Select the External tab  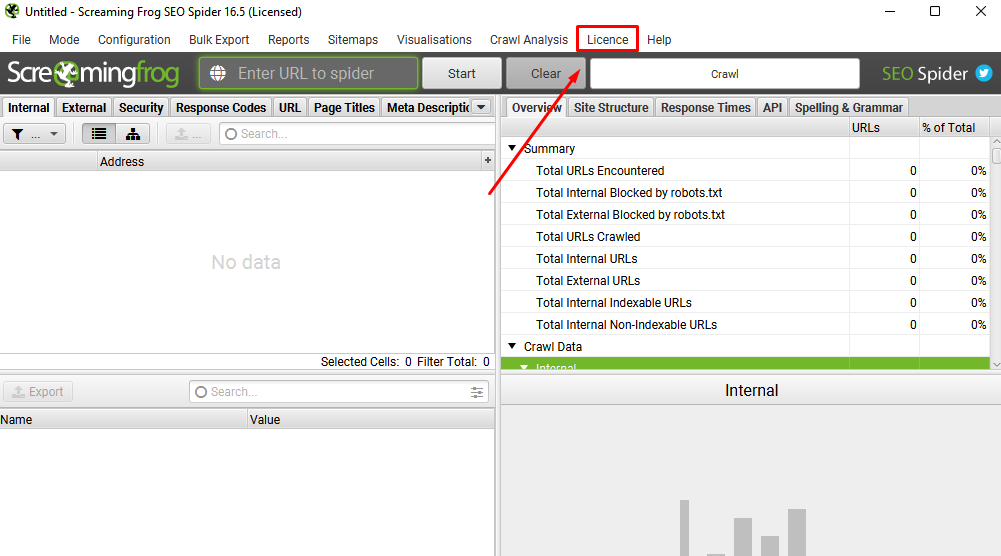84,107
